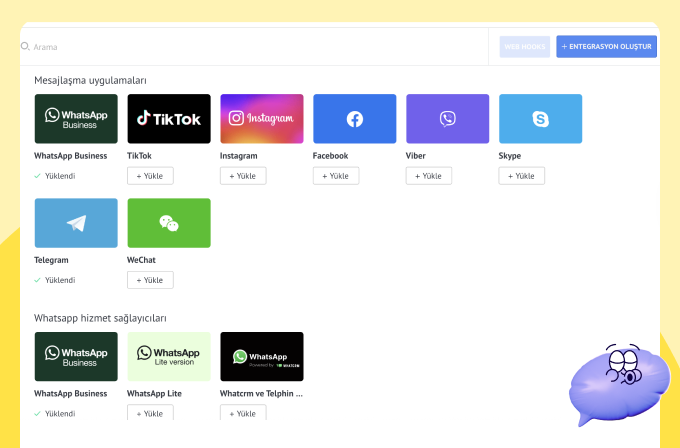Click the Skype name label
Viewport: 680px width, 448px height.
(x=510, y=156)
